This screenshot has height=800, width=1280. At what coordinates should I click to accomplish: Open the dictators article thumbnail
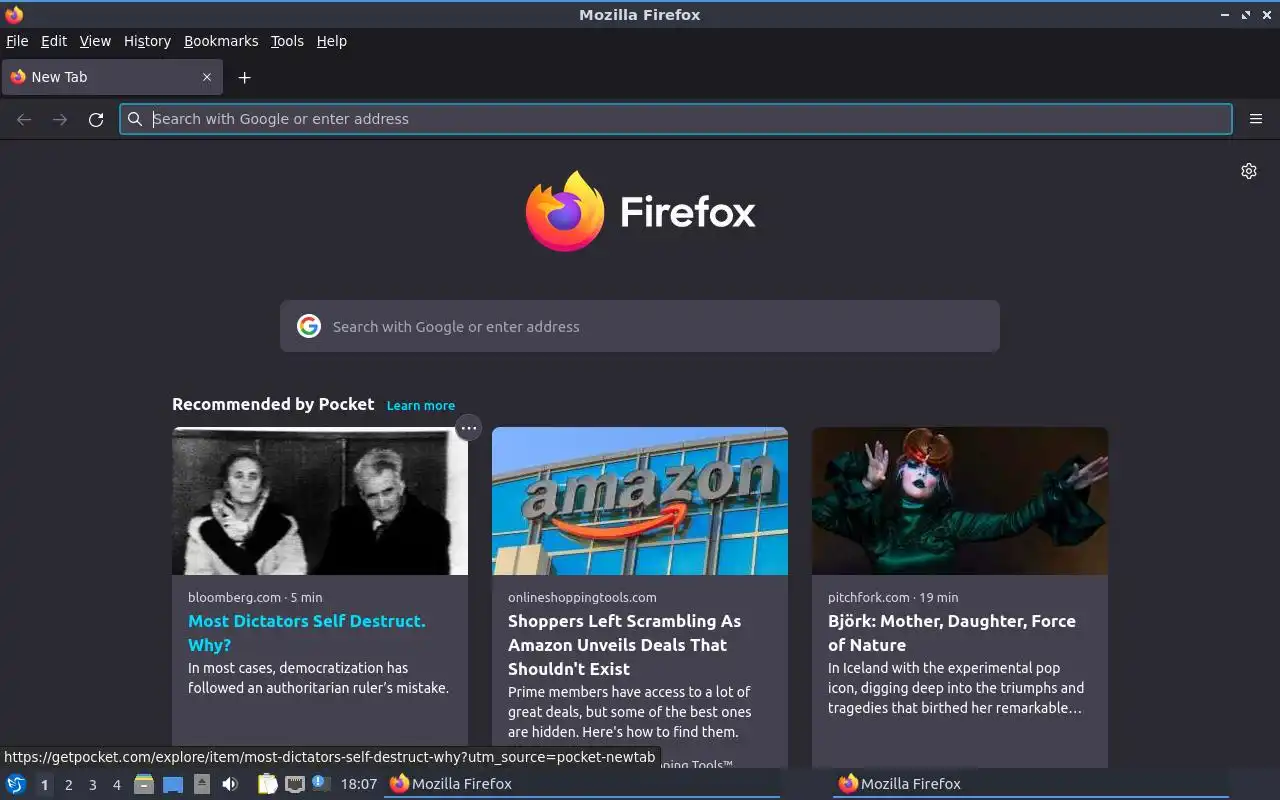tap(320, 501)
